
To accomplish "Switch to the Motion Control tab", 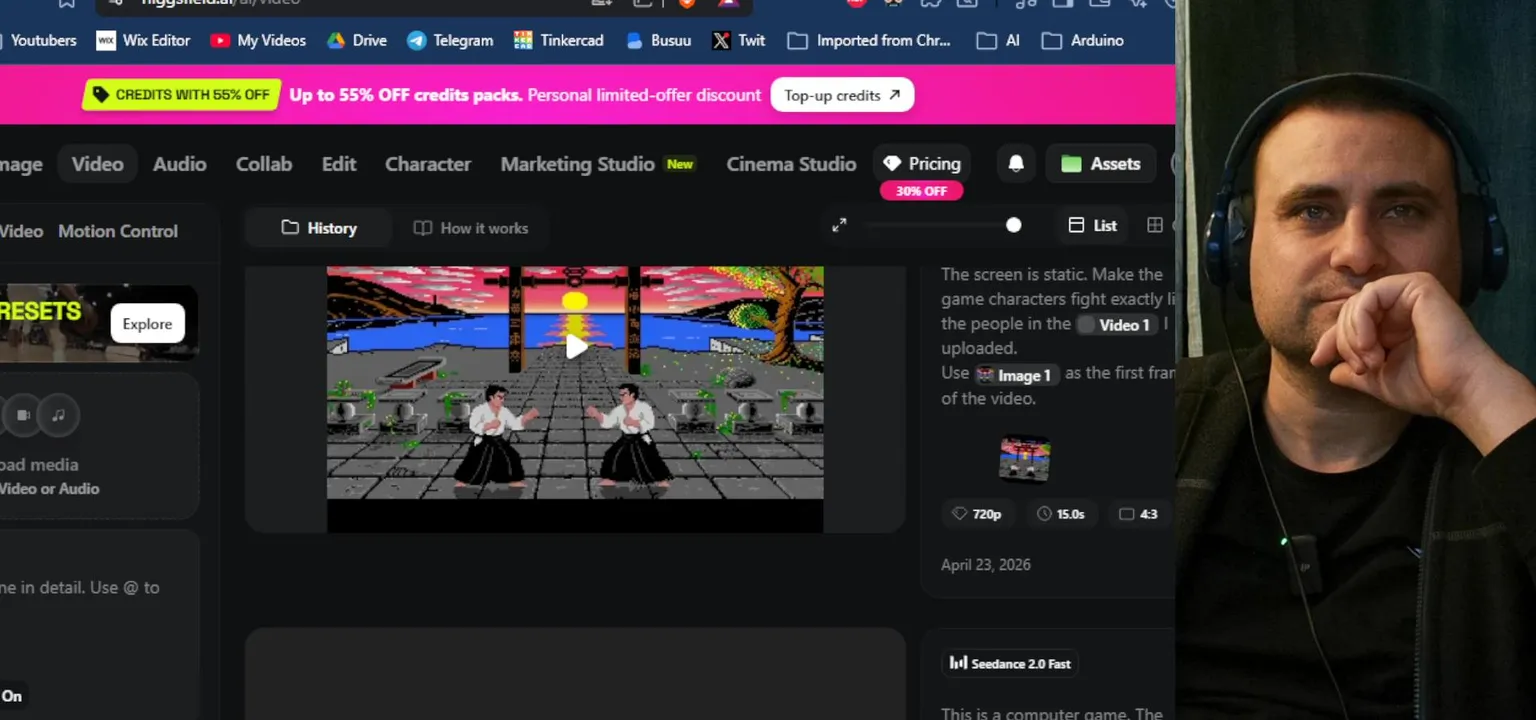I will coord(118,231).
